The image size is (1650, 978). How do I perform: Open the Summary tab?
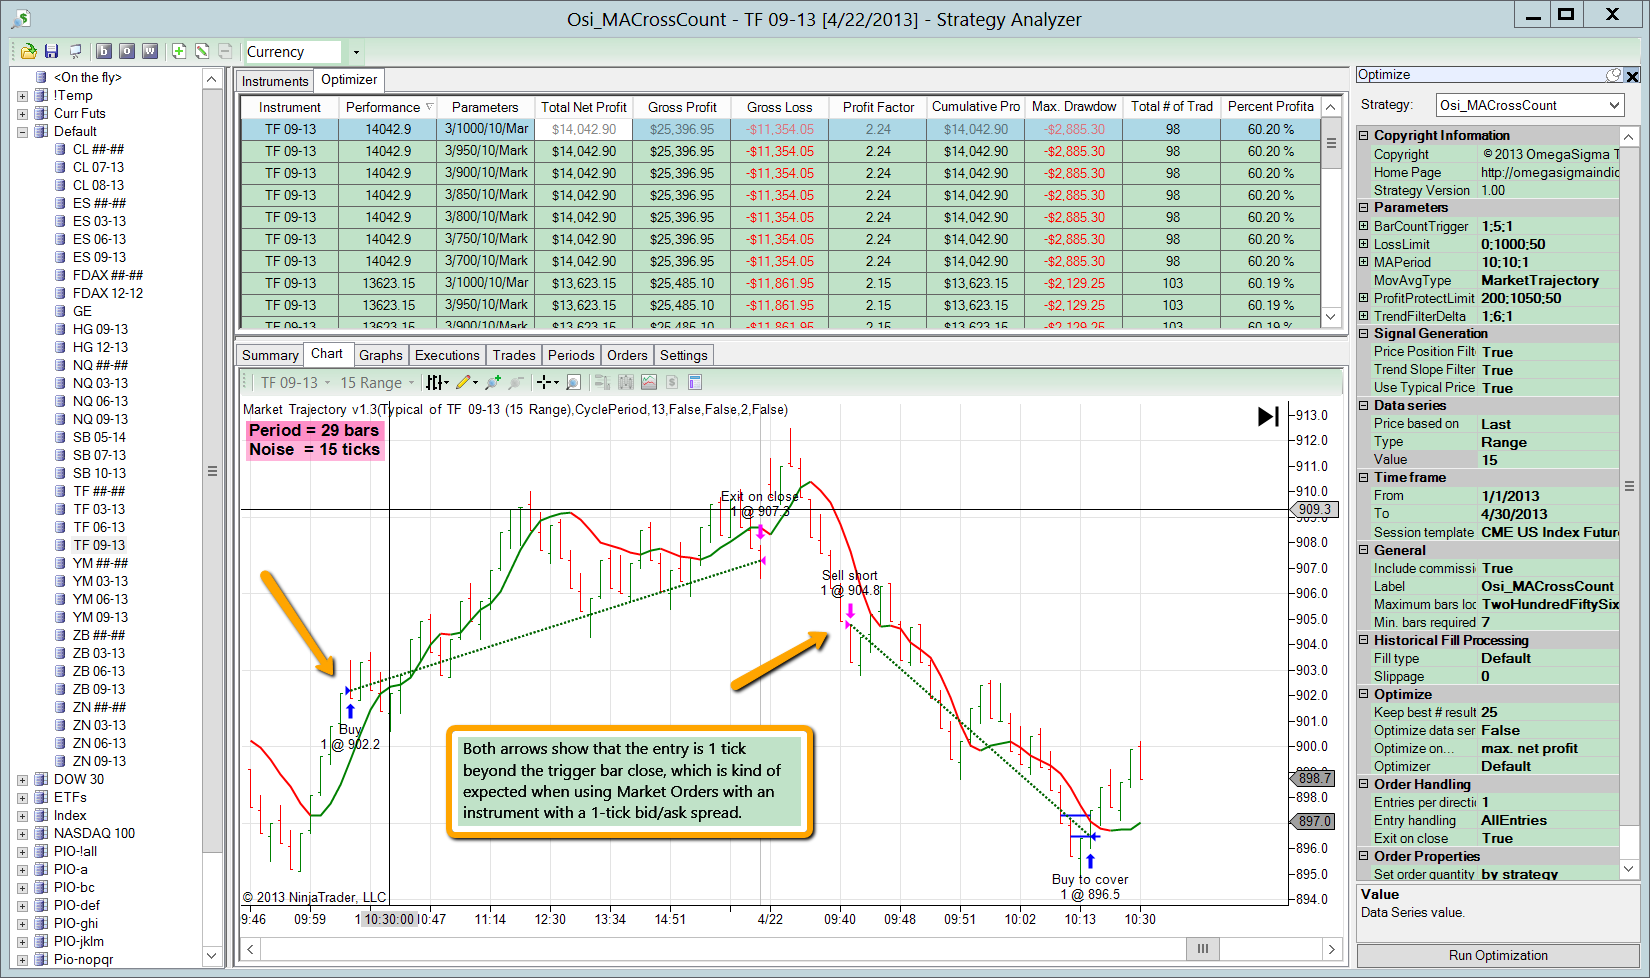(270, 355)
